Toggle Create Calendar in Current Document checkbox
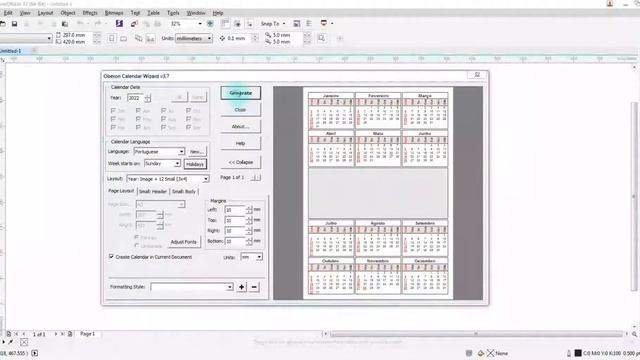Viewport: 640px width, 360px height. point(111,256)
